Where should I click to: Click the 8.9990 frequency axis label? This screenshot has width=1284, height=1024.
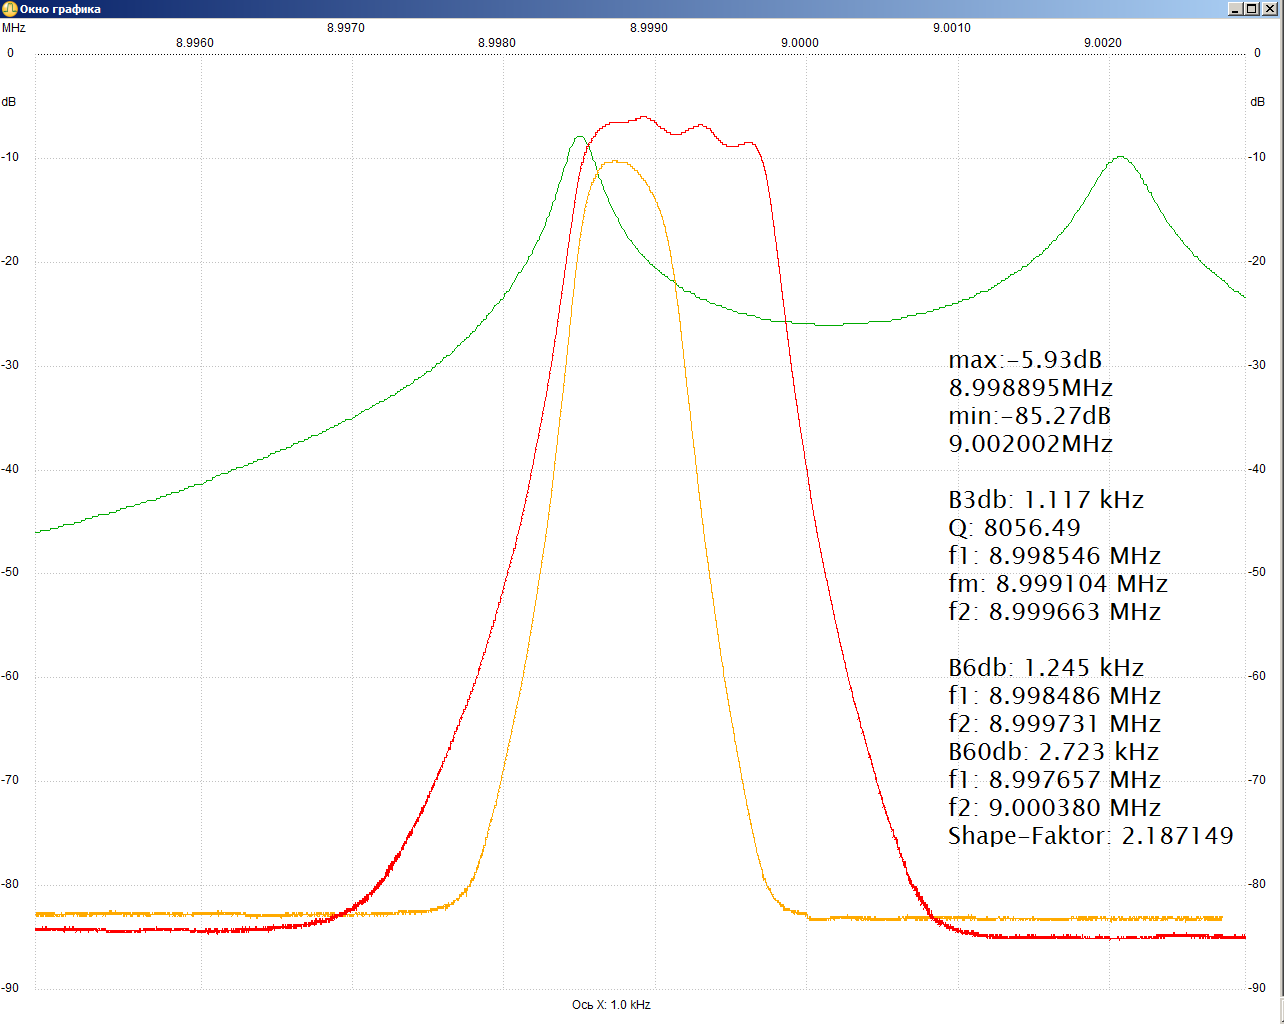(x=648, y=28)
